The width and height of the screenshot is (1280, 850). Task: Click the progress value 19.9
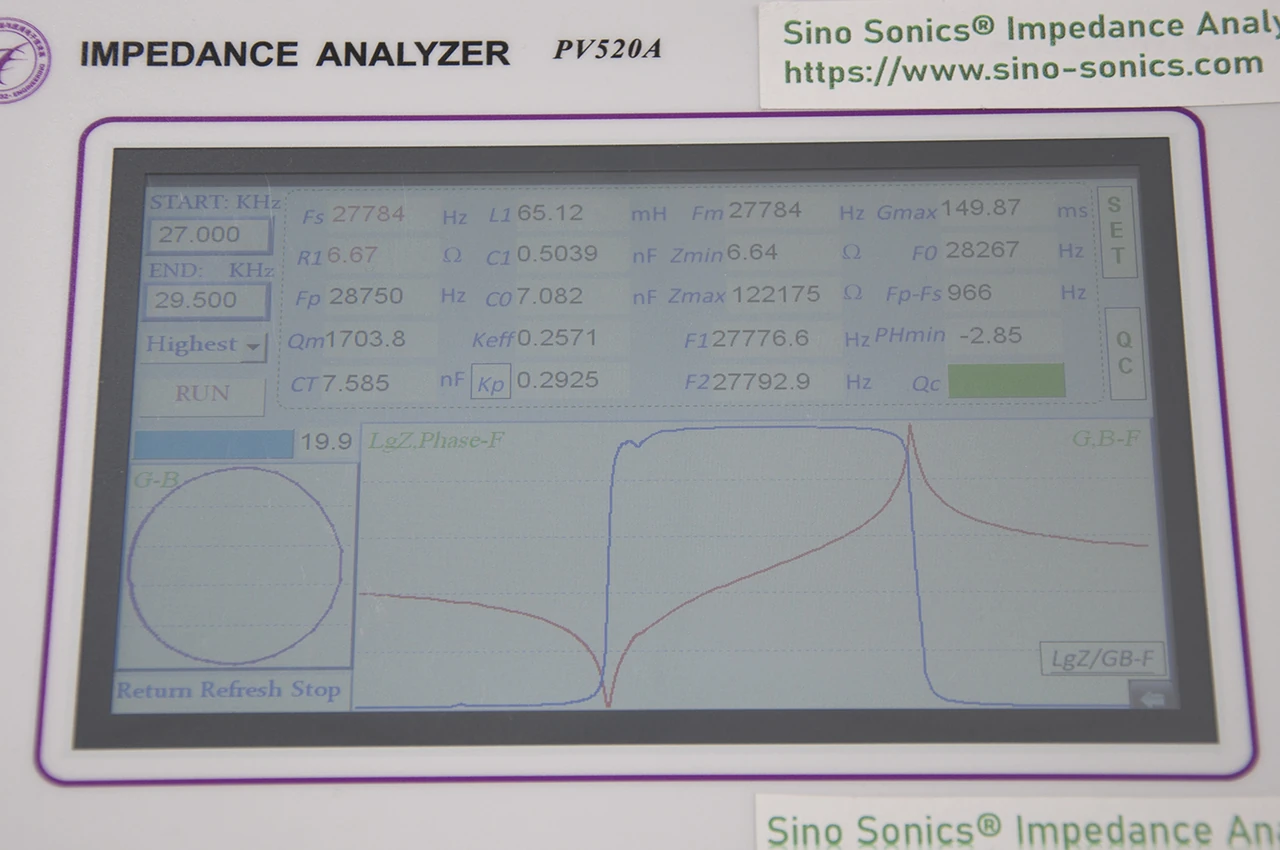pyautogui.click(x=327, y=442)
